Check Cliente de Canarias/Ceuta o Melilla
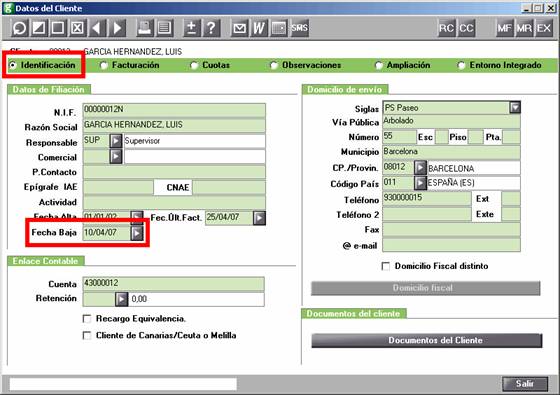The image size is (560, 395). 87,335
